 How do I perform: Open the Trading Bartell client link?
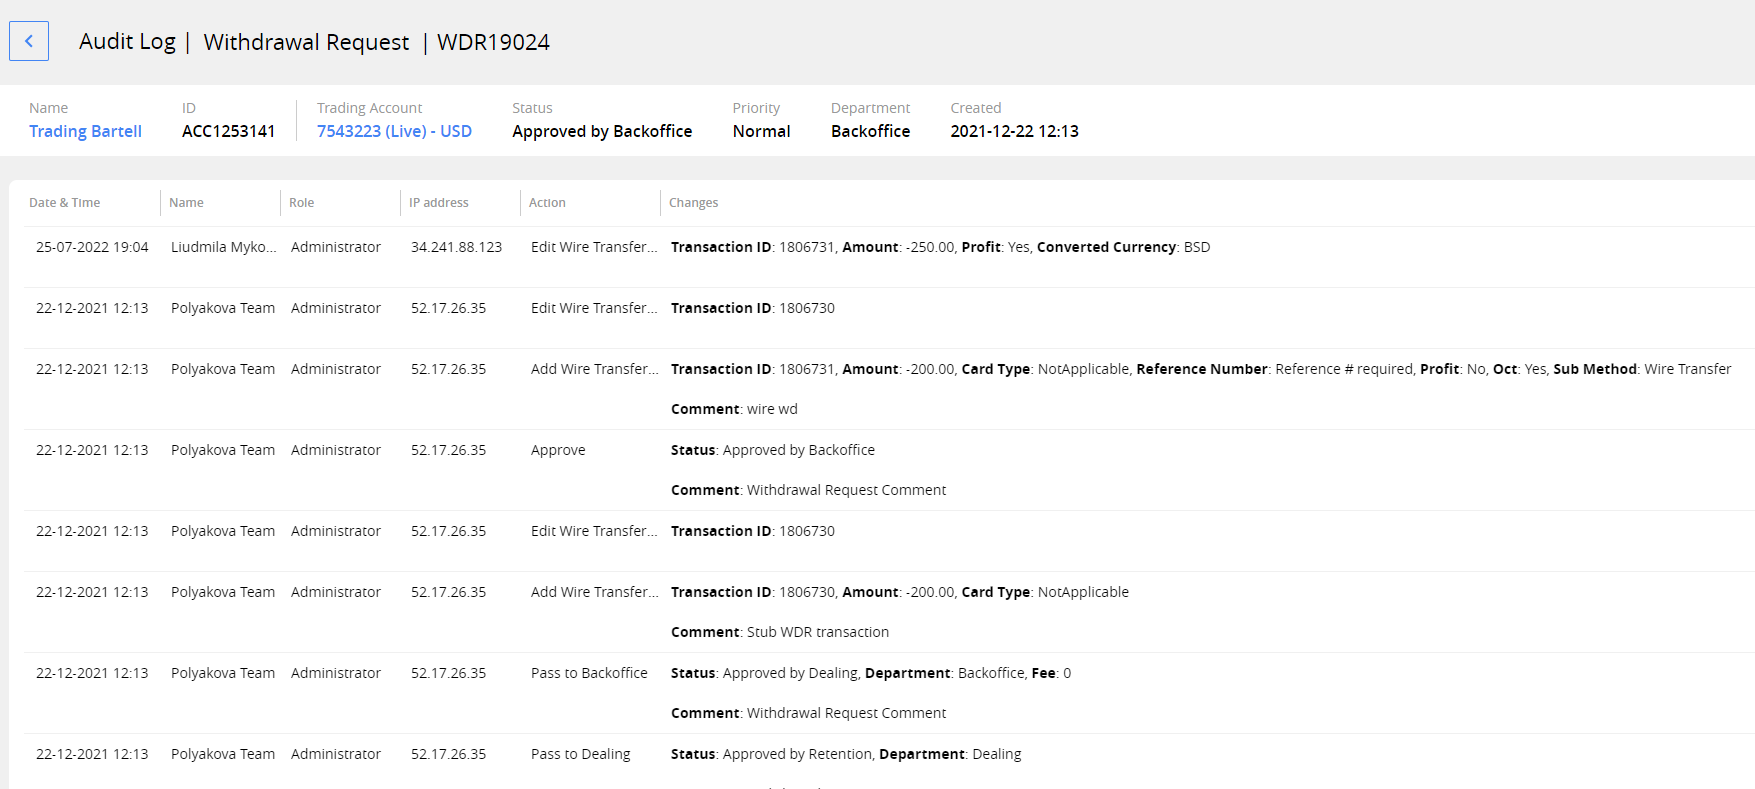pos(85,131)
